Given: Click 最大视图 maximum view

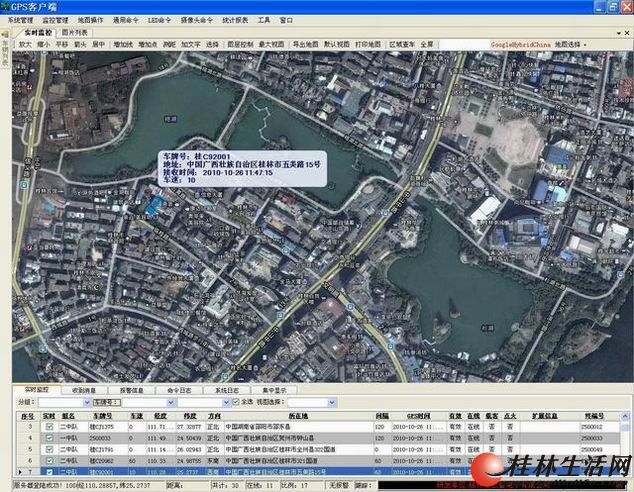Looking at the screenshot, I should (271, 44).
